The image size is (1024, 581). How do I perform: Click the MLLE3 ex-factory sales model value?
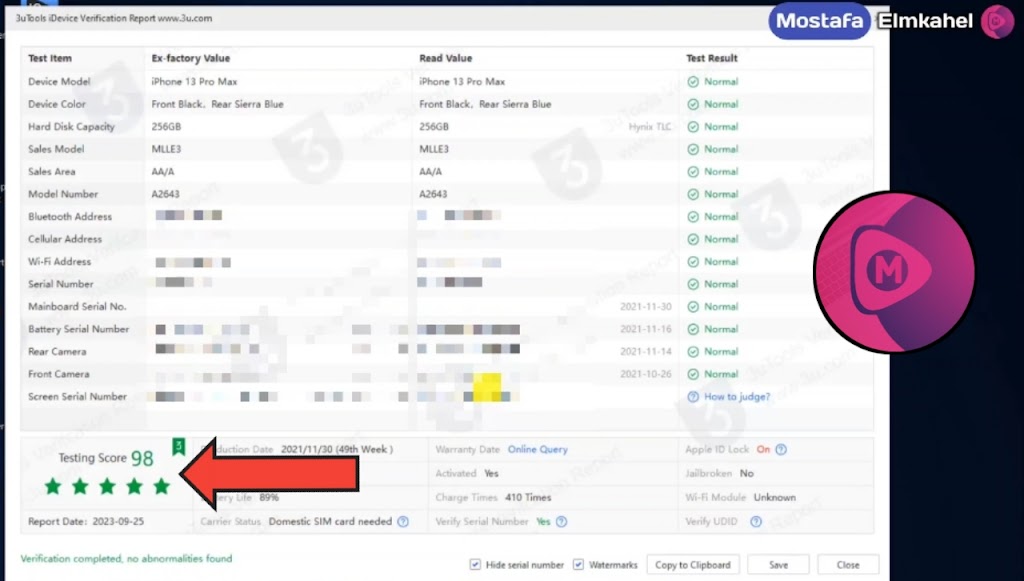166,149
